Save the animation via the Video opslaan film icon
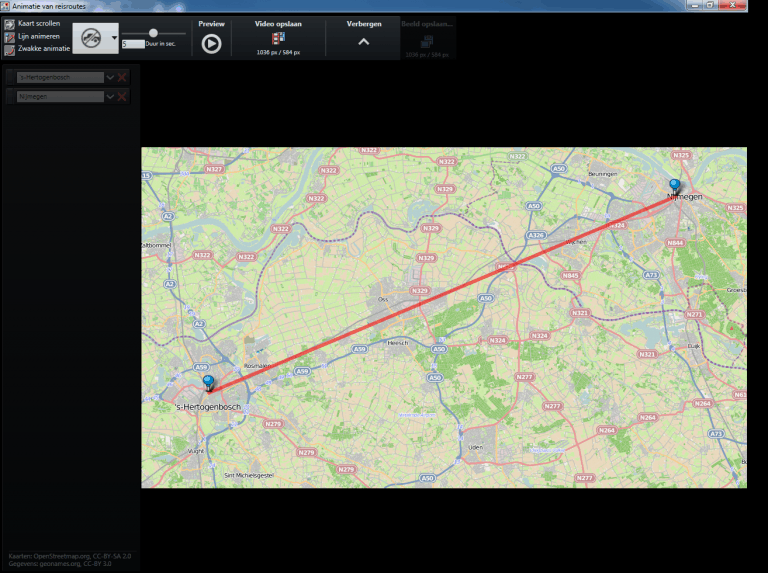 point(278,38)
